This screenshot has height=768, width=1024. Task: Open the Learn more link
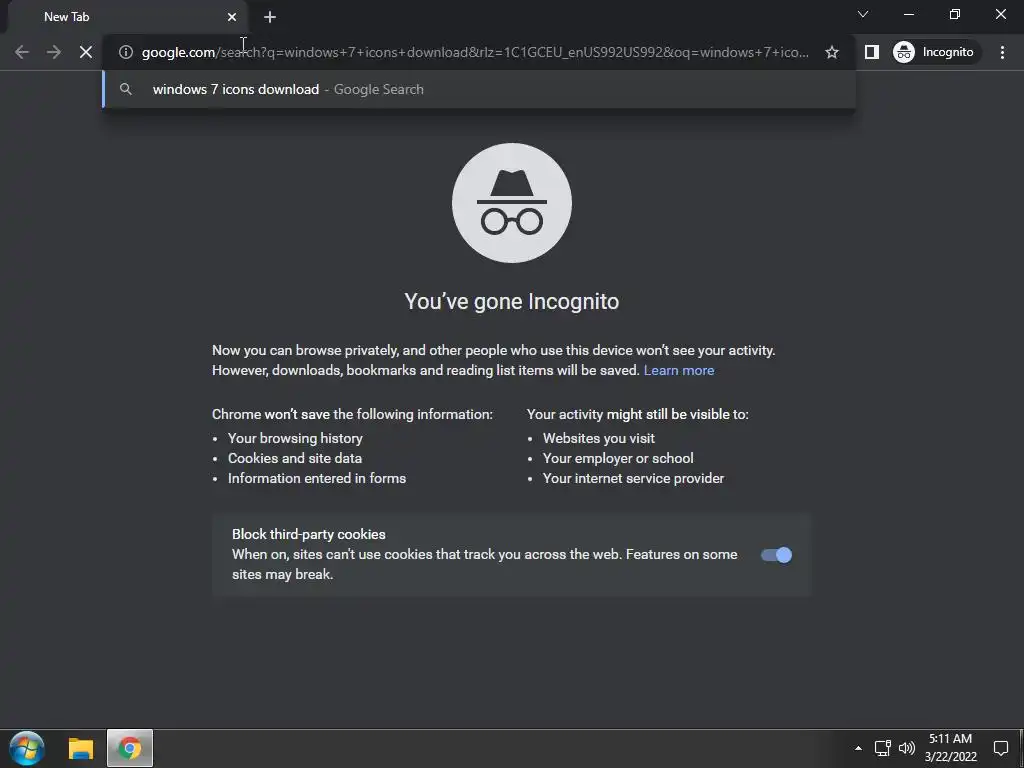679,370
